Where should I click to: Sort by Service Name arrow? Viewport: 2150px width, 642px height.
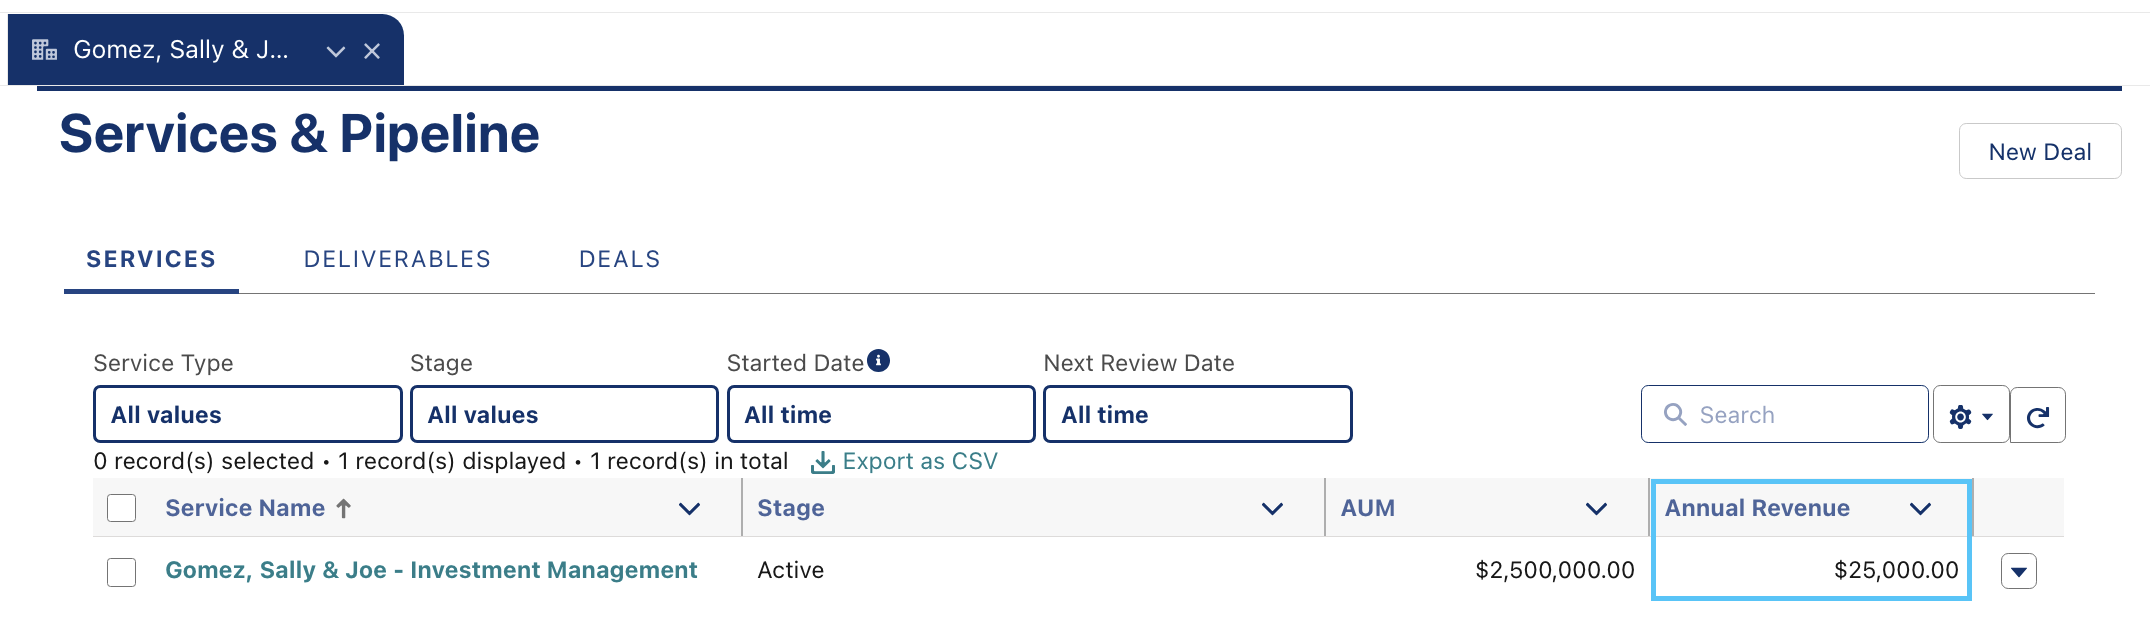click(344, 508)
